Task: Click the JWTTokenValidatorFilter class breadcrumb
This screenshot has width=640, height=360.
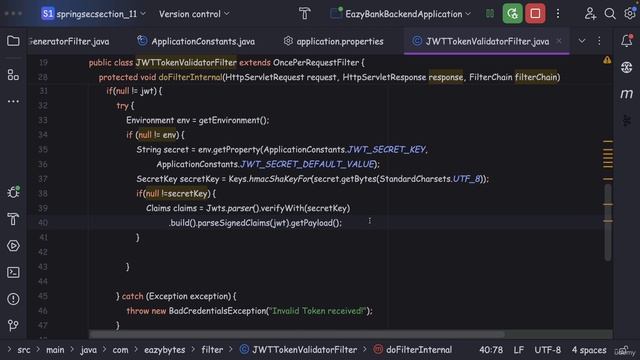Action: [x=298, y=350]
